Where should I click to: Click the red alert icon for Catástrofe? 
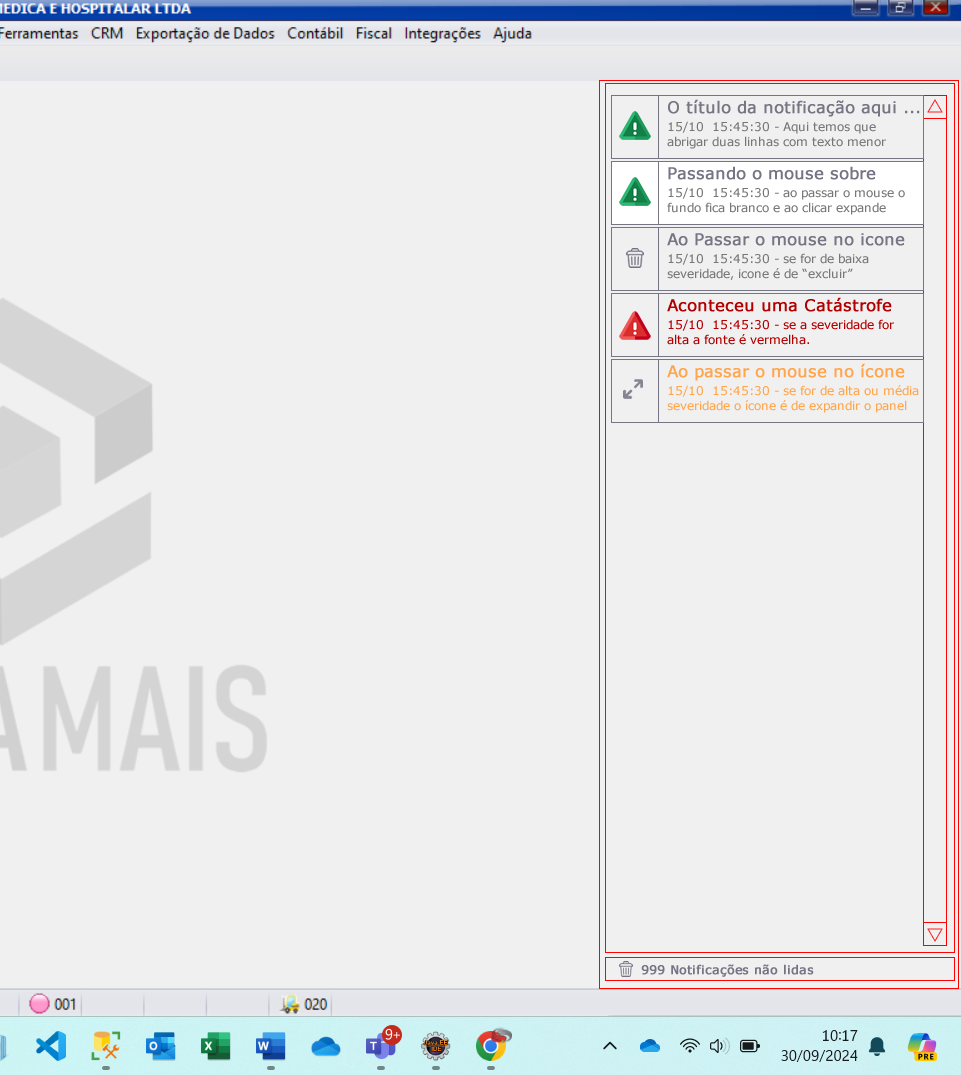pos(635,325)
